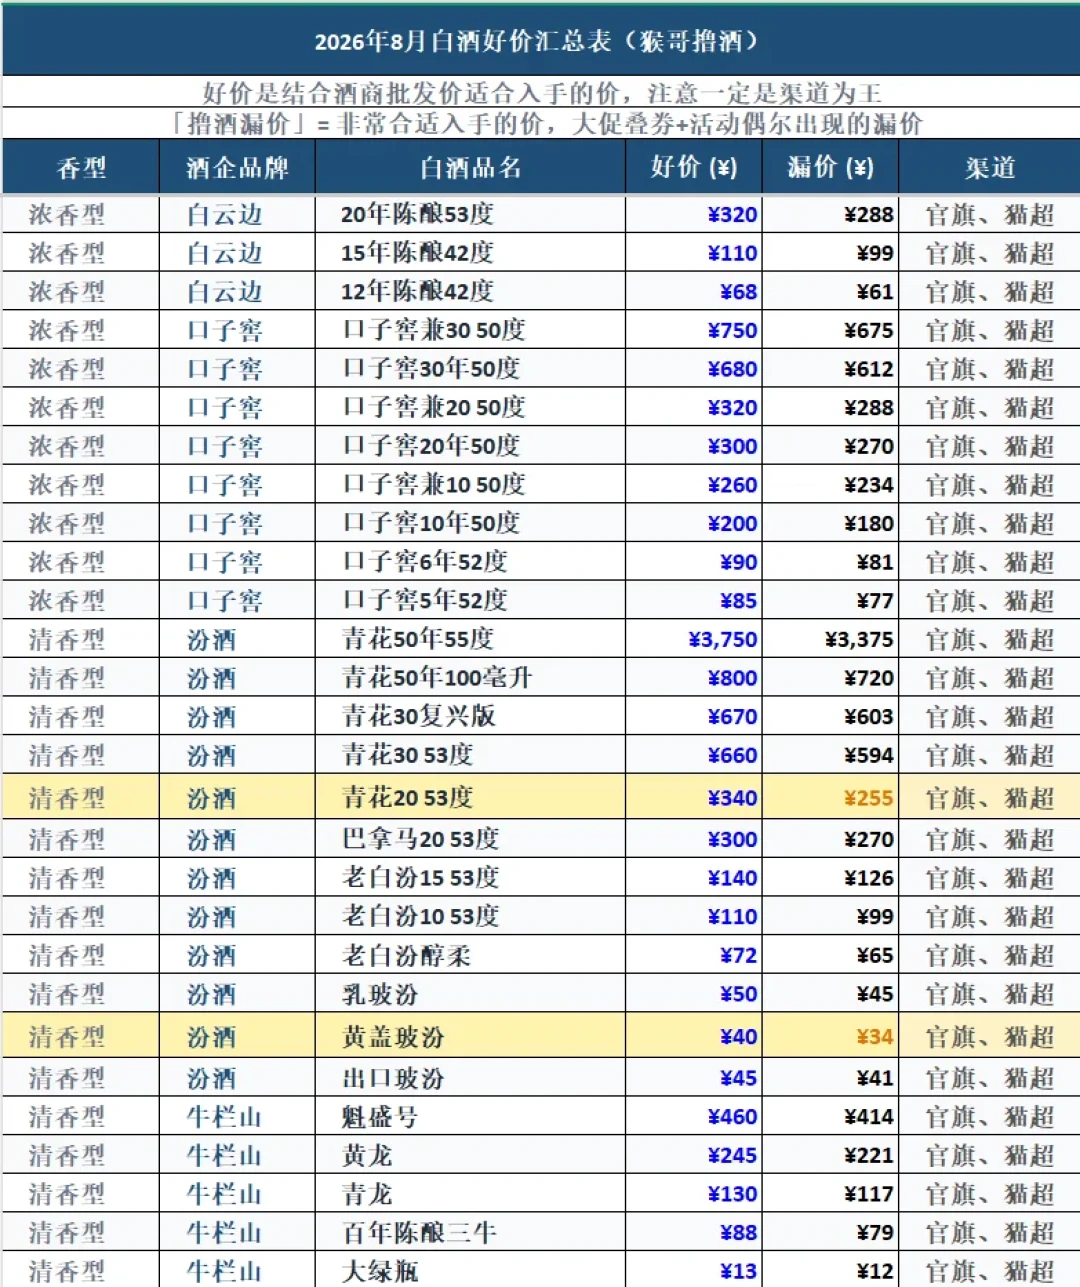Click the price ¥460
Screen dimensions: 1080x1287
[x=732, y=1117]
